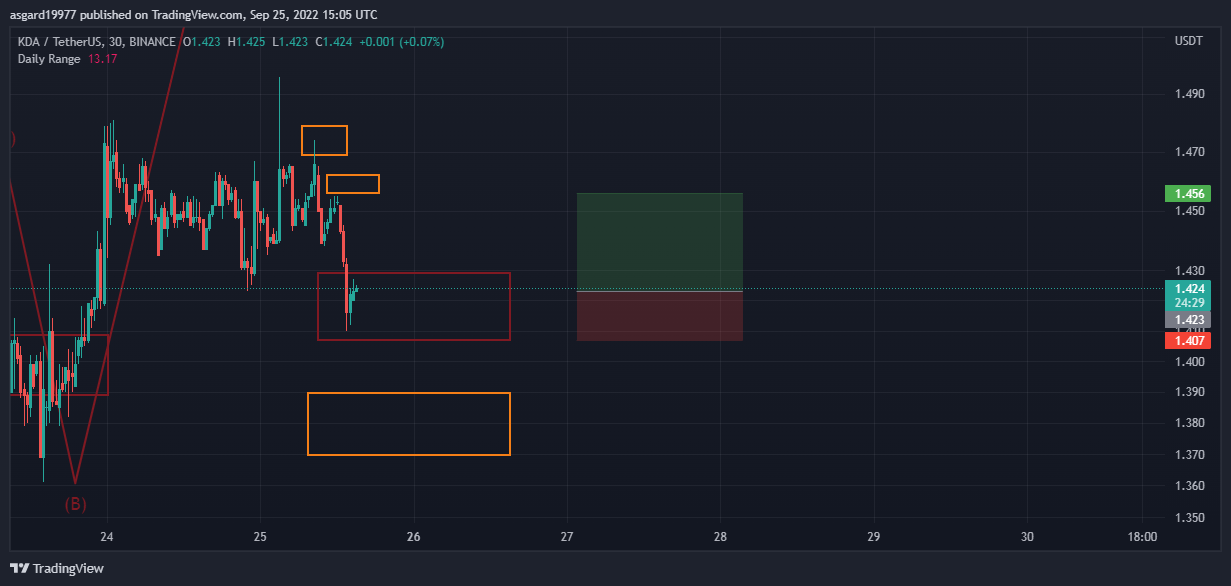This screenshot has height=586, width=1231.
Task: Select the red stop-loss zone of the long position
Action: [x=660, y=316]
